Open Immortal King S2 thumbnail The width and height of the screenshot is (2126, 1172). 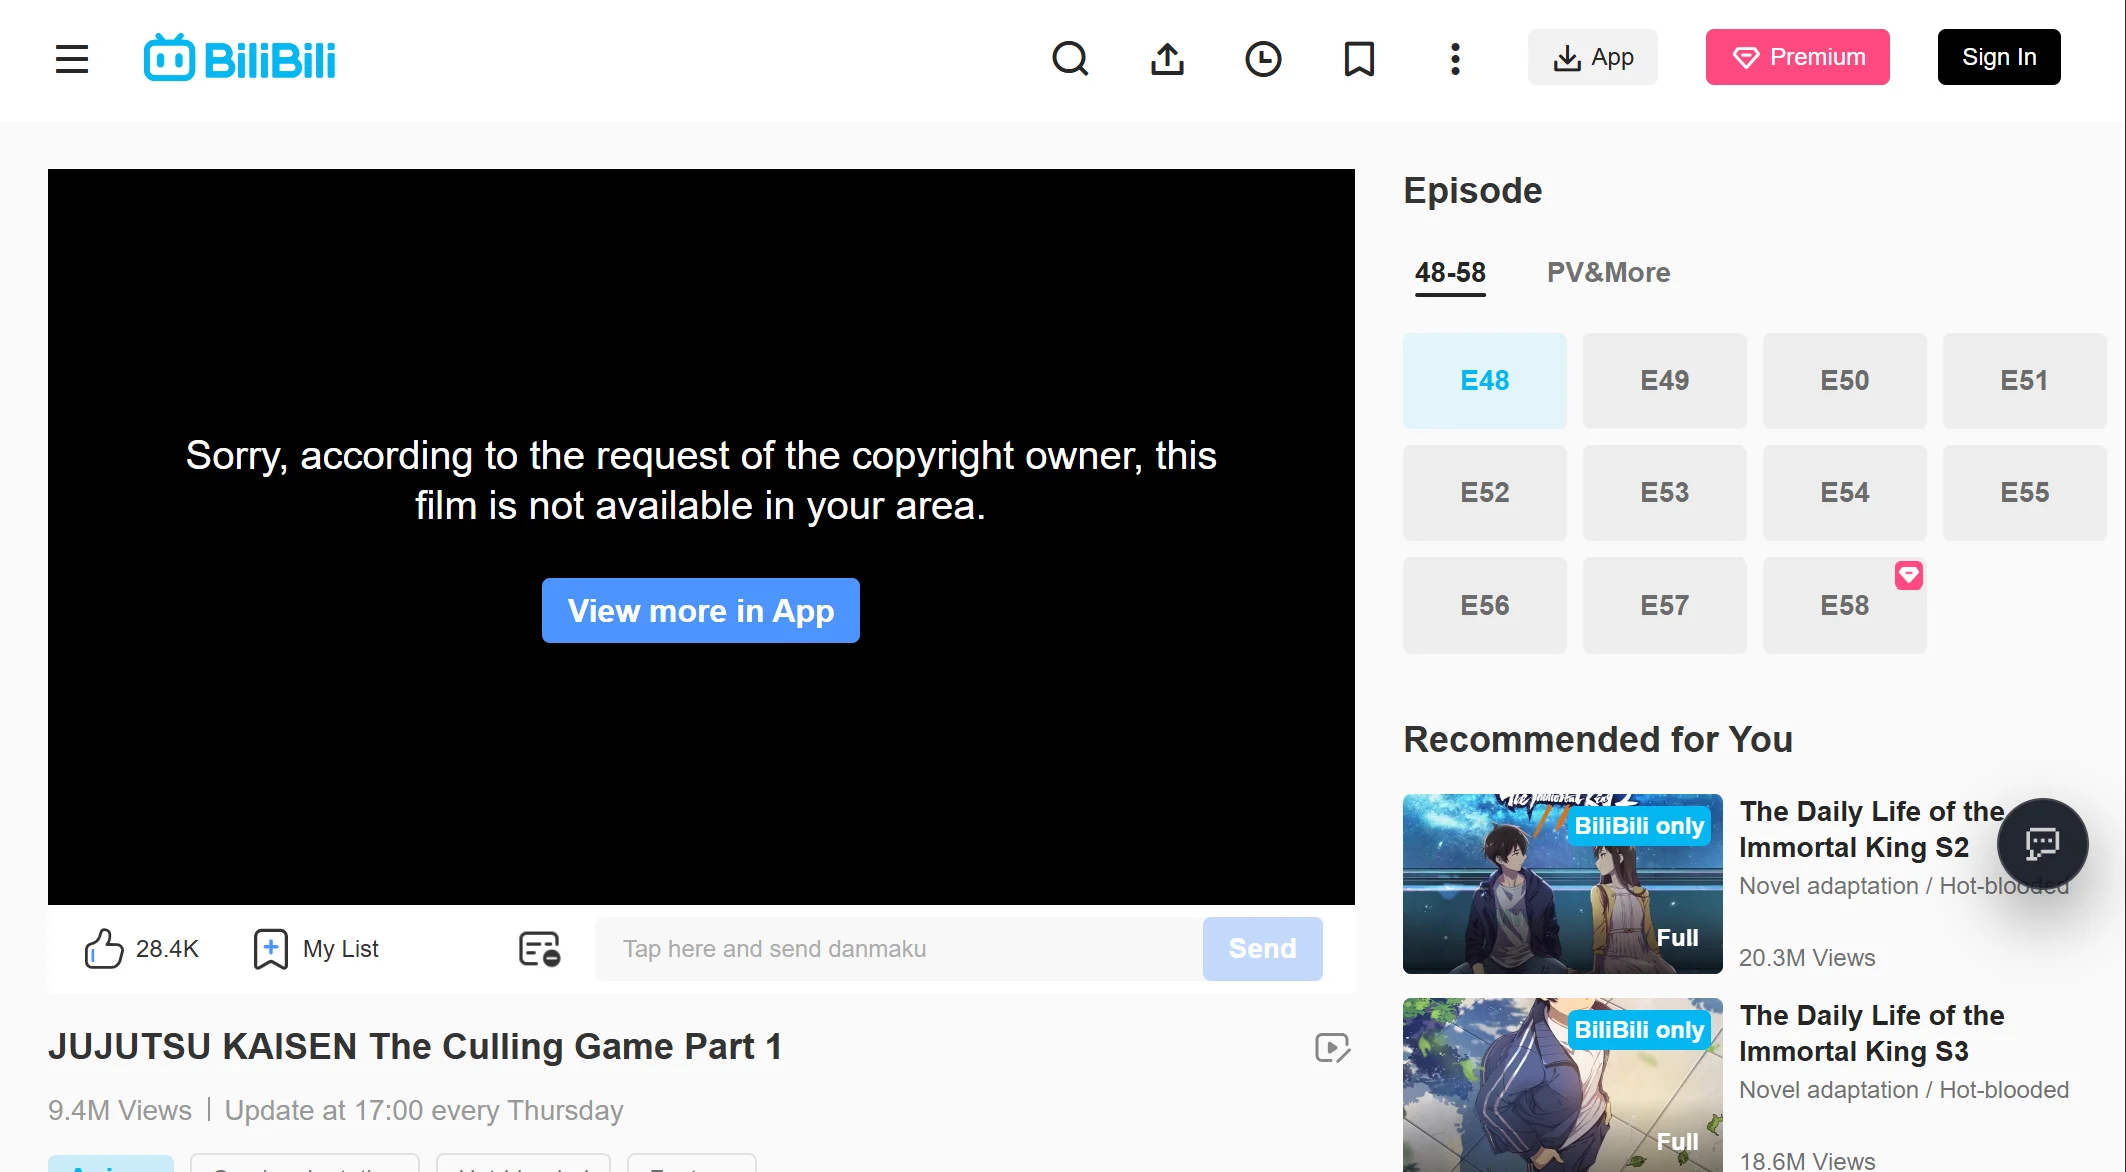coord(1562,883)
